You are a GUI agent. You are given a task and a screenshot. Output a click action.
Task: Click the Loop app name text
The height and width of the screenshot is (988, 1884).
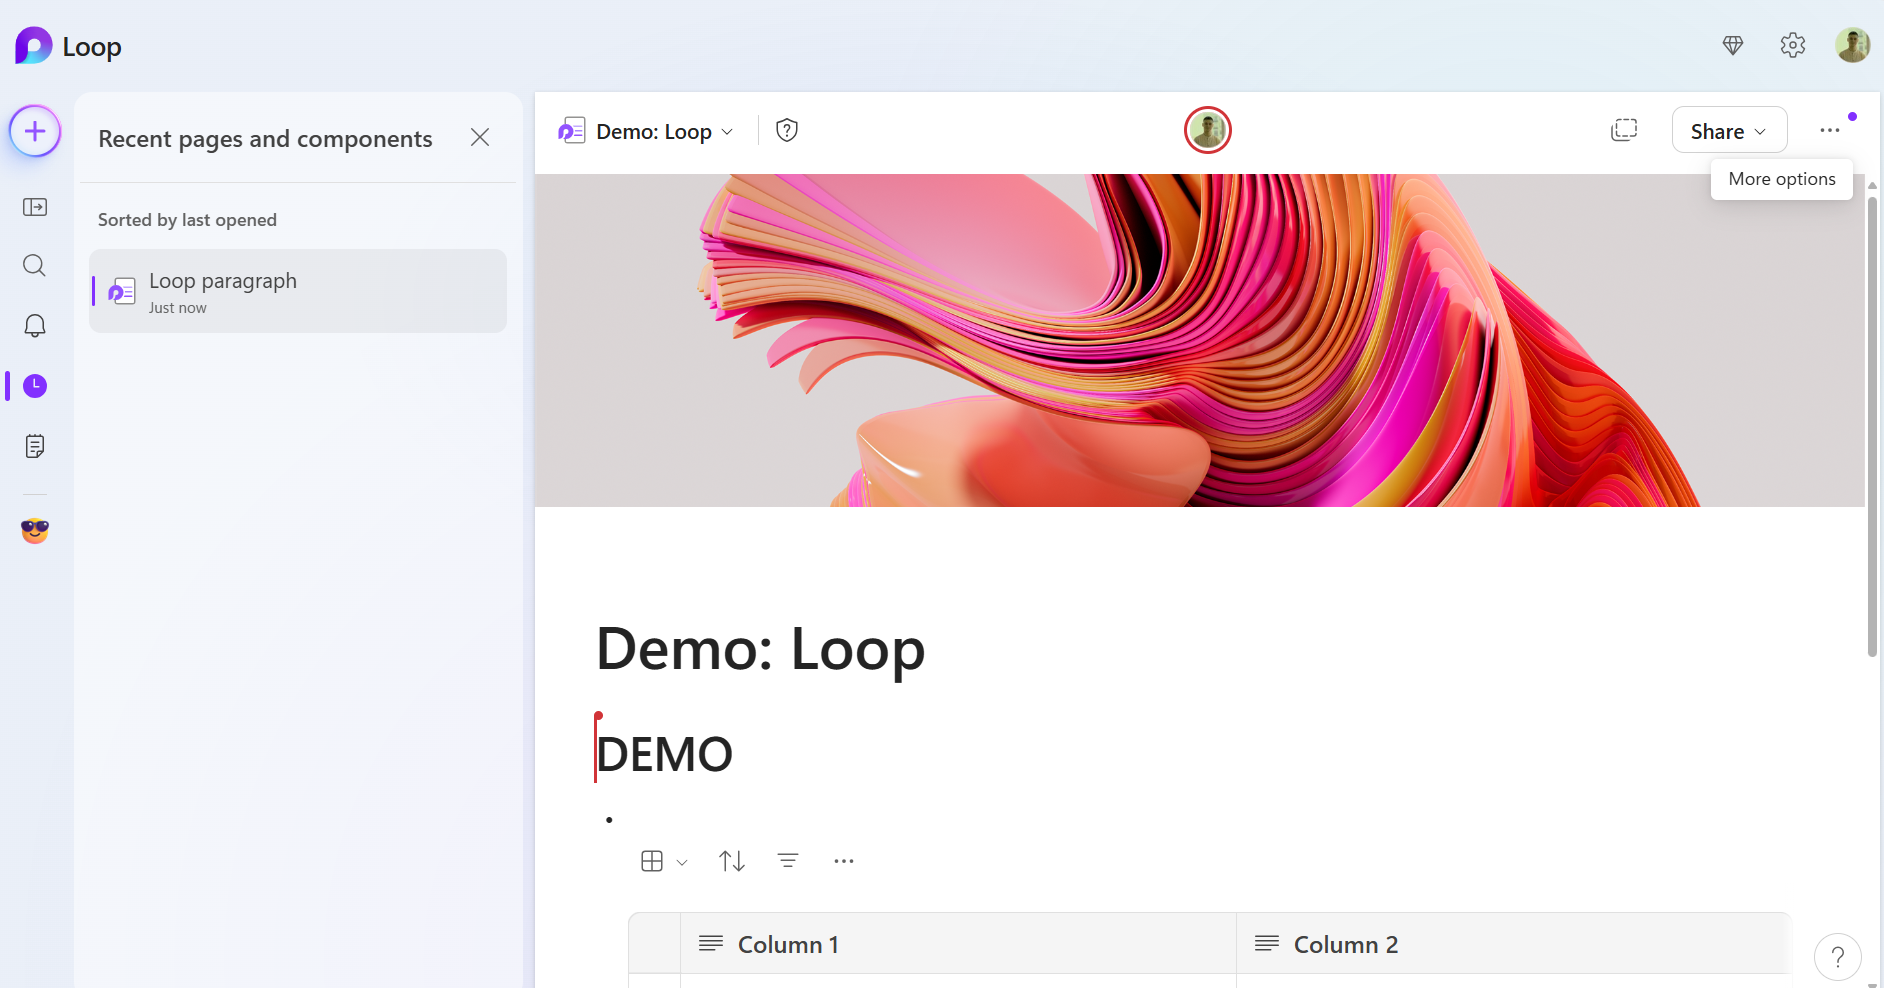pyautogui.click(x=92, y=47)
